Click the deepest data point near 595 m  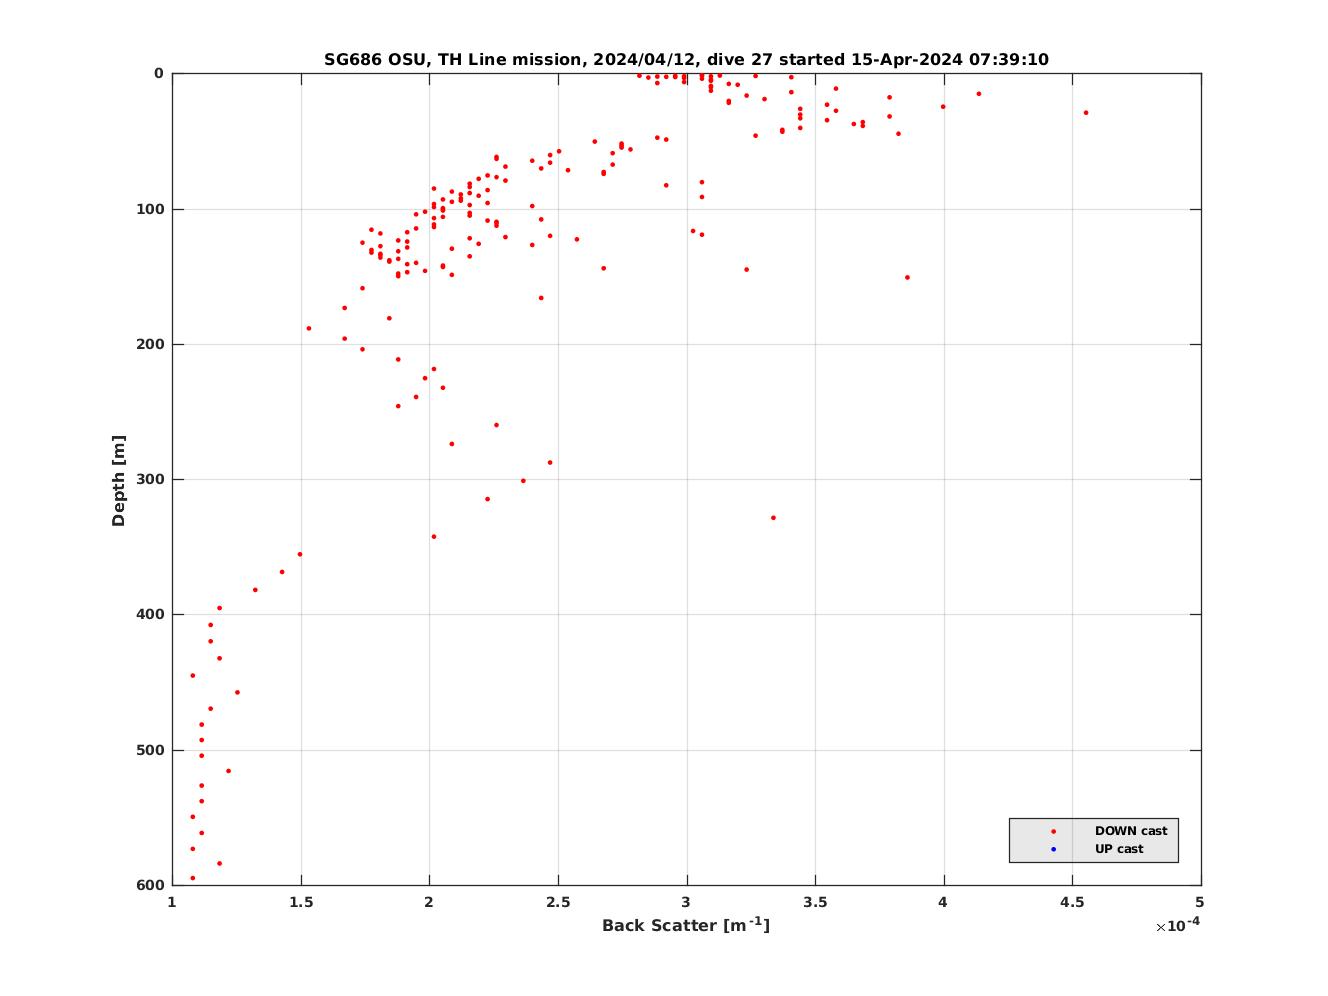[193, 878]
